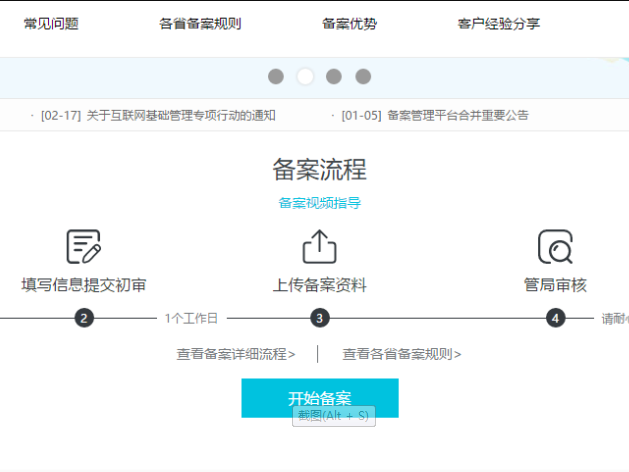Select the active second carousel dot
629x472 pixels.
click(x=305, y=76)
